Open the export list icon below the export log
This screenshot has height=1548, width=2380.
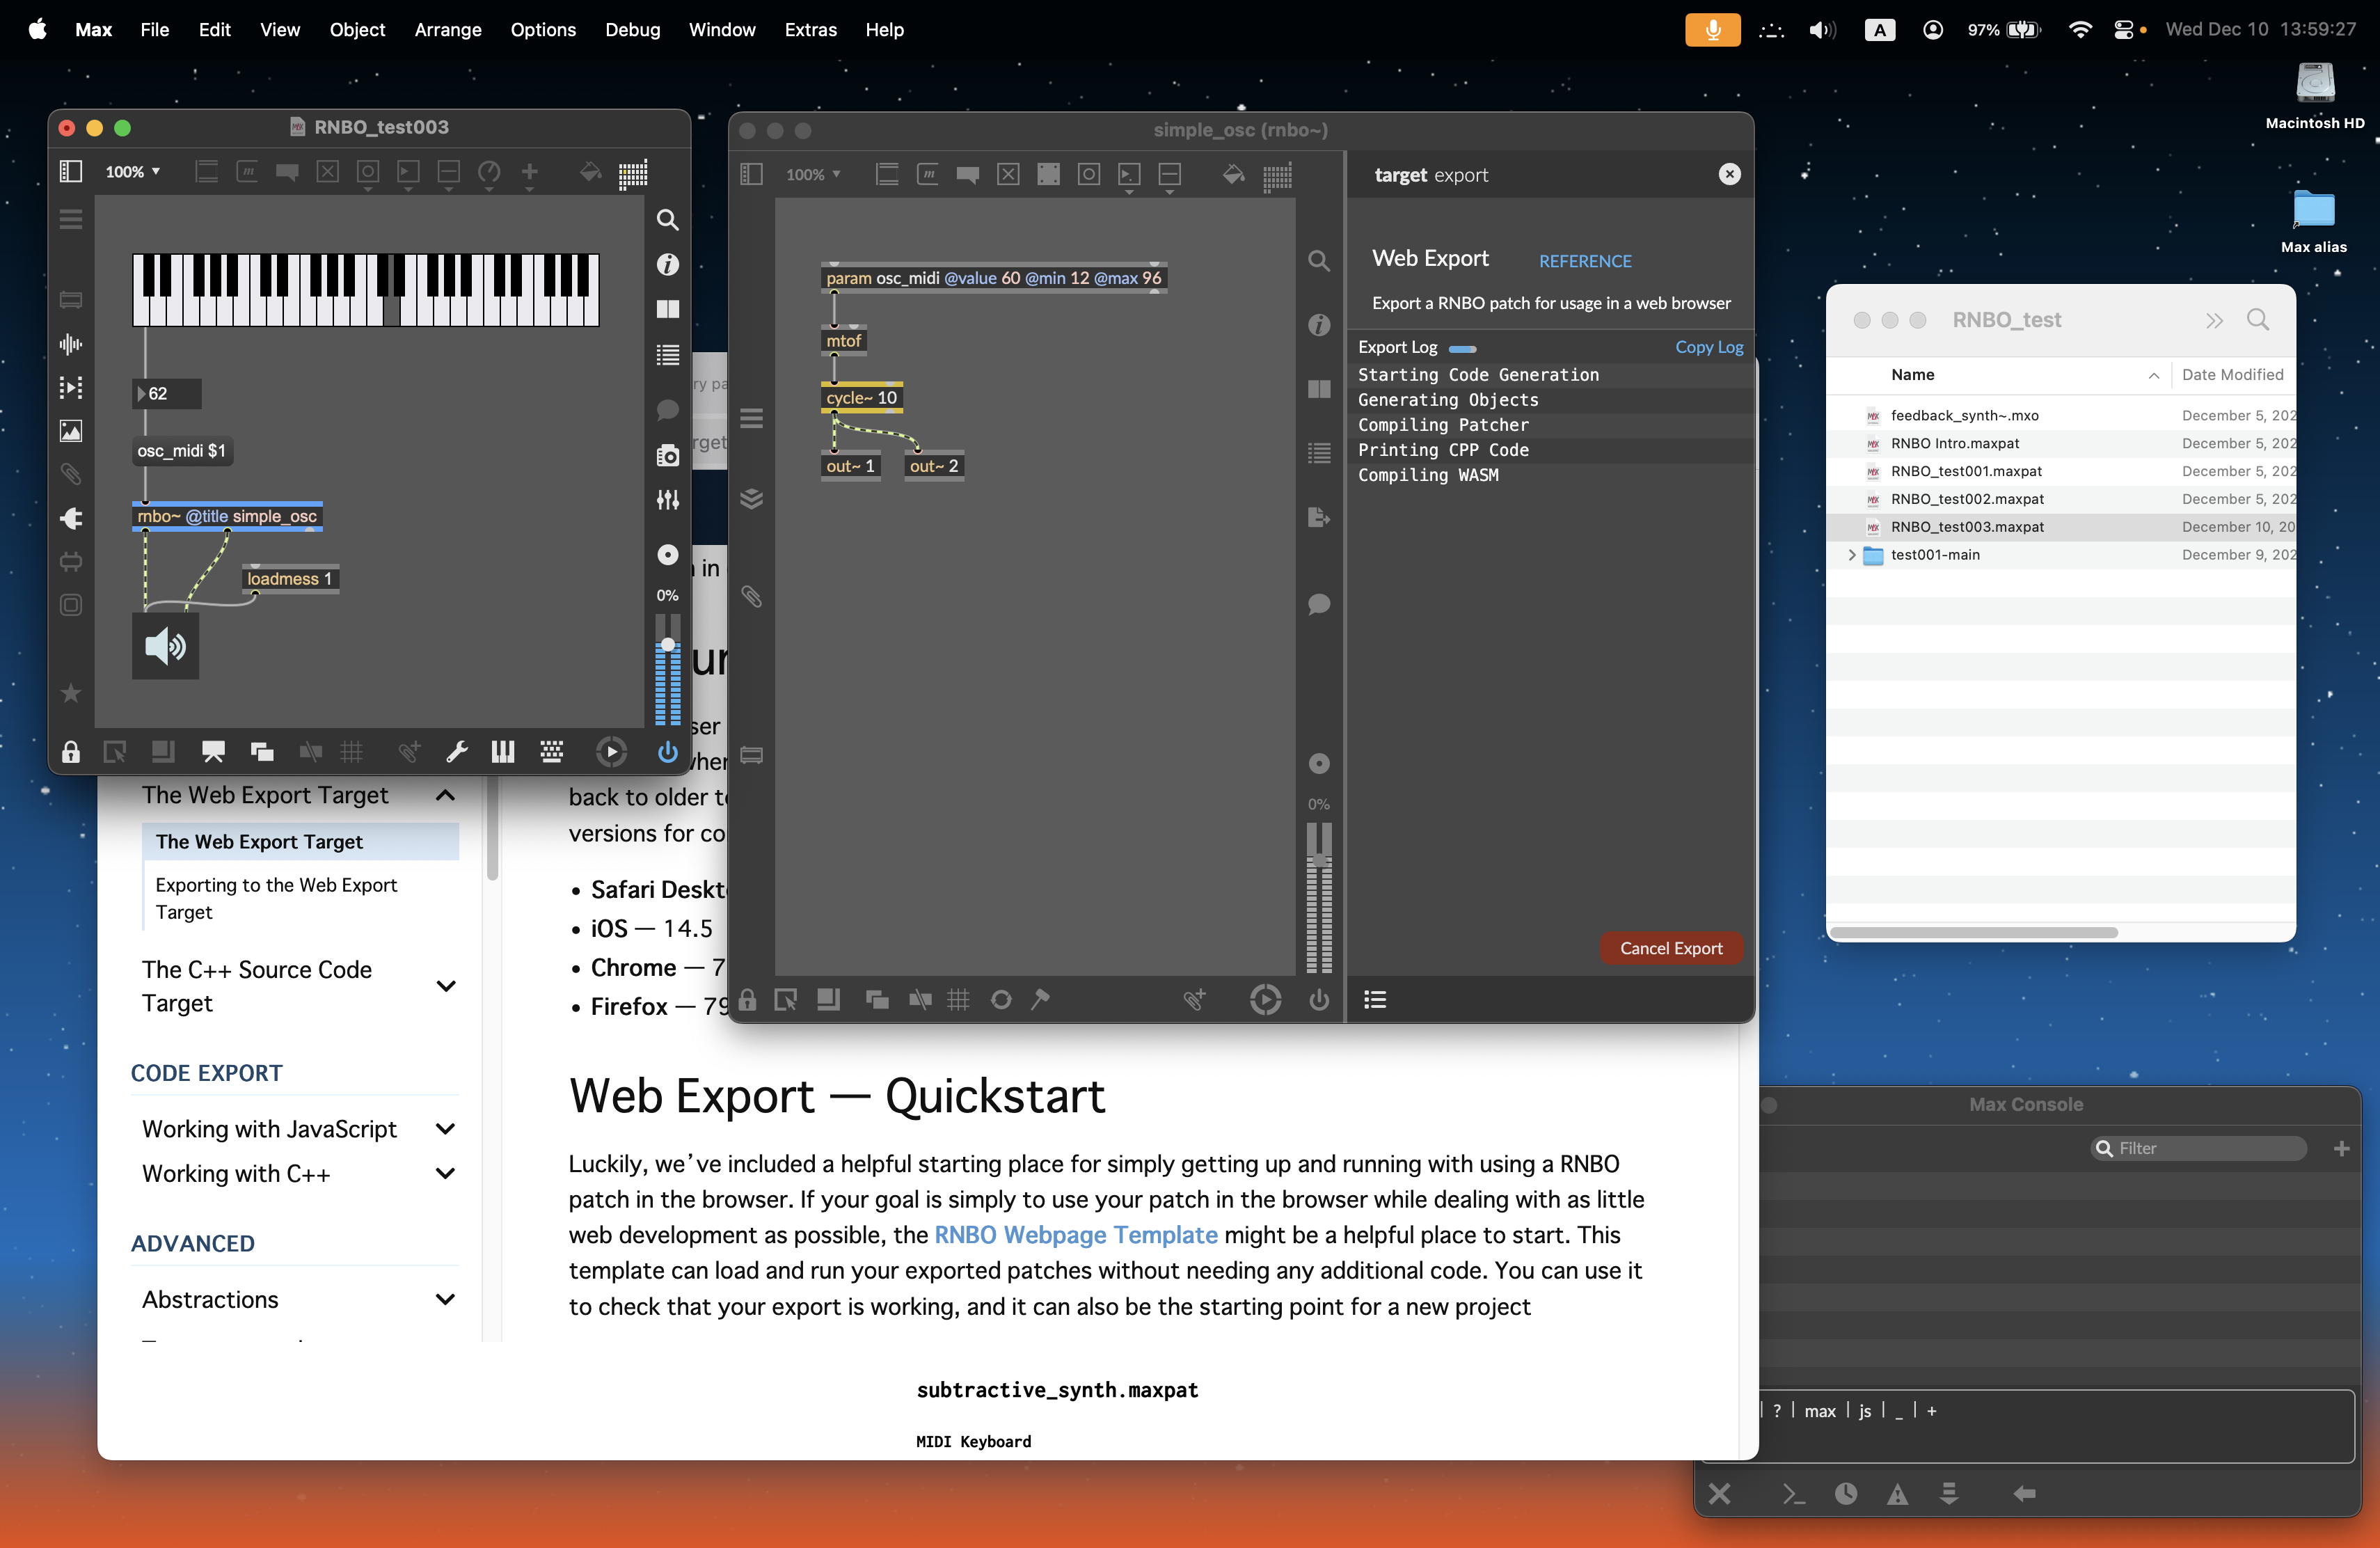point(1375,999)
